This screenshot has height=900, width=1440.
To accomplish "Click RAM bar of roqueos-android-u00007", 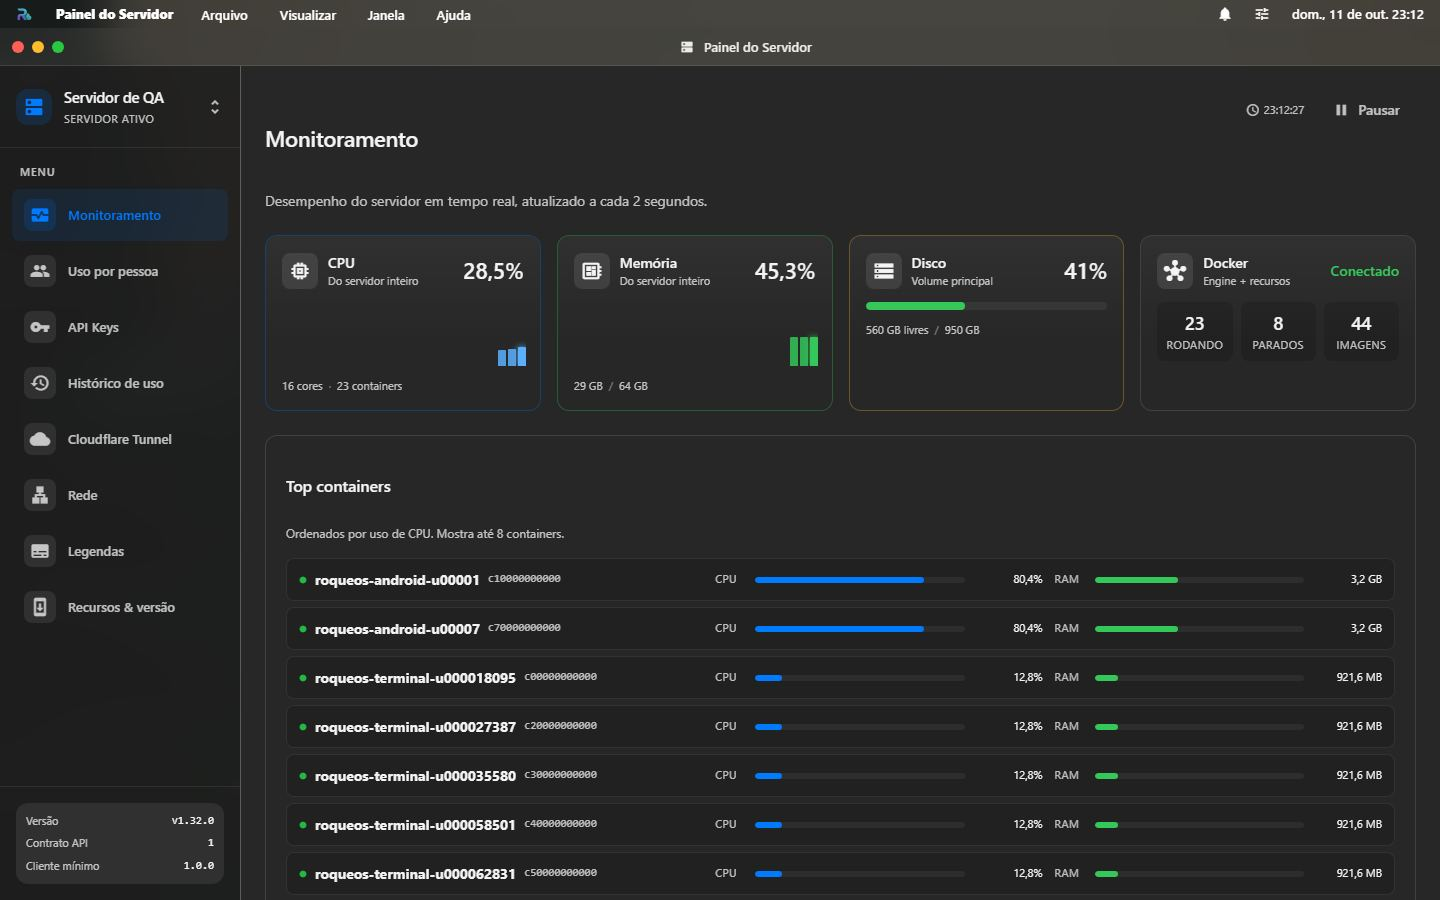I will point(1199,629).
